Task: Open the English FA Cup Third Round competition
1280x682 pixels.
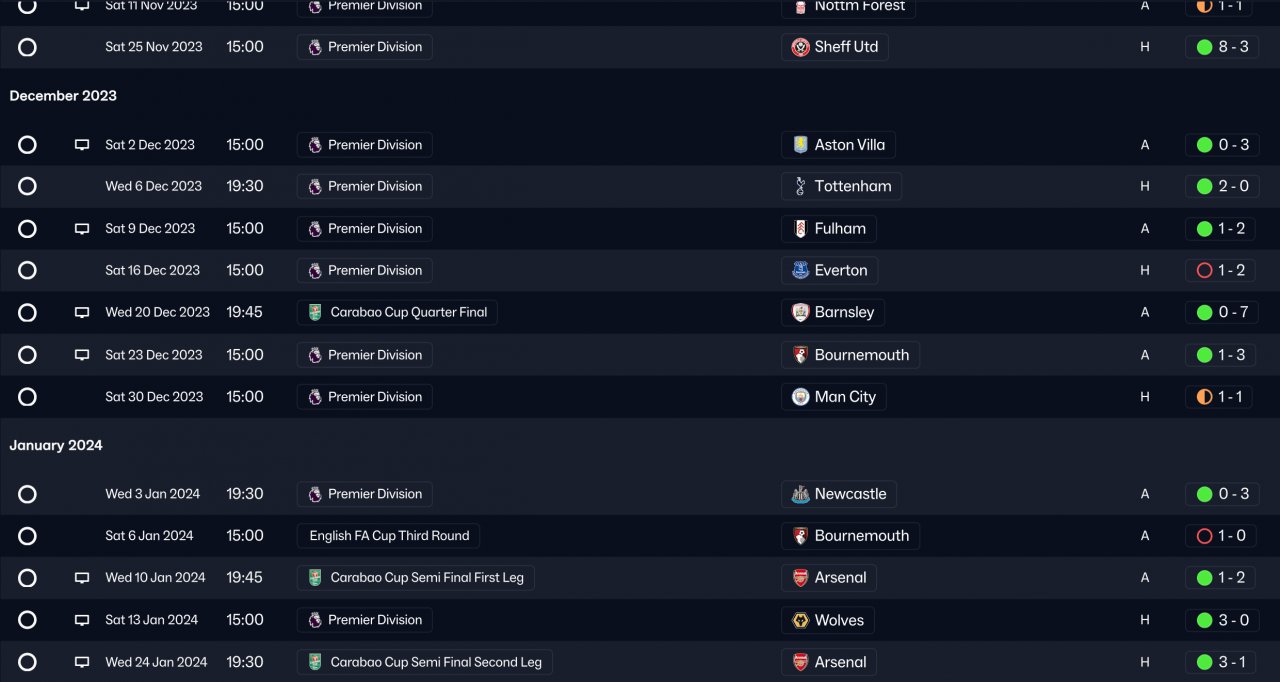Action: [x=389, y=536]
